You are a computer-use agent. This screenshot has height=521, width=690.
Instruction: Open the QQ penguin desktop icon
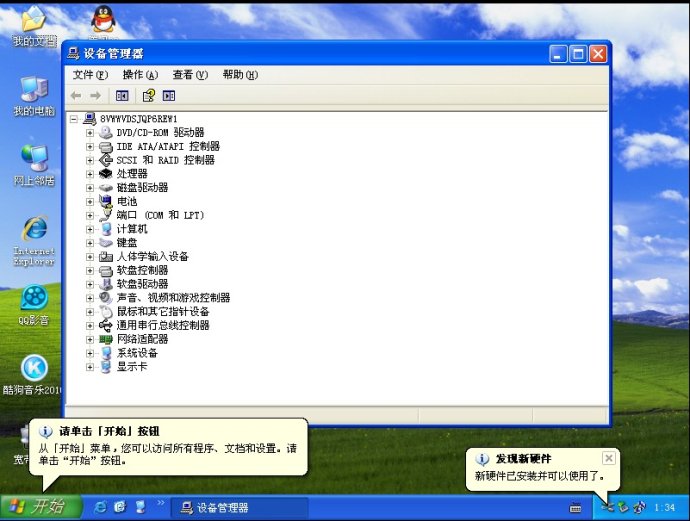click(103, 21)
